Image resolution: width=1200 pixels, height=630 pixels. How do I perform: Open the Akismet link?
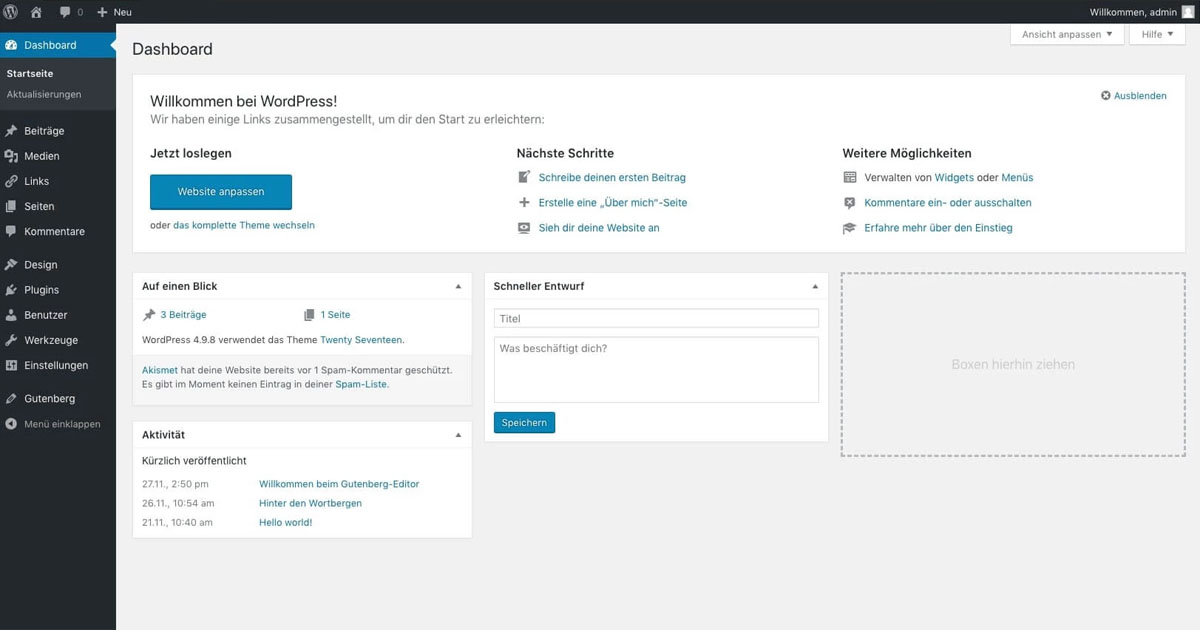click(160, 370)
